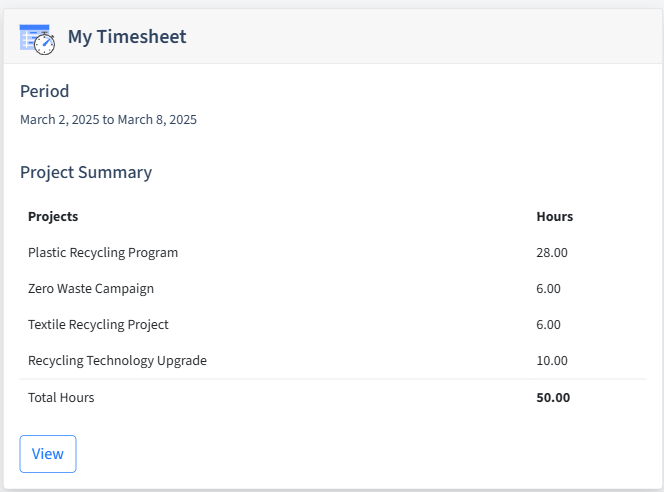Click the Projects column header
The width and height of the screenshot is (664, 492).
click(53, 216)
